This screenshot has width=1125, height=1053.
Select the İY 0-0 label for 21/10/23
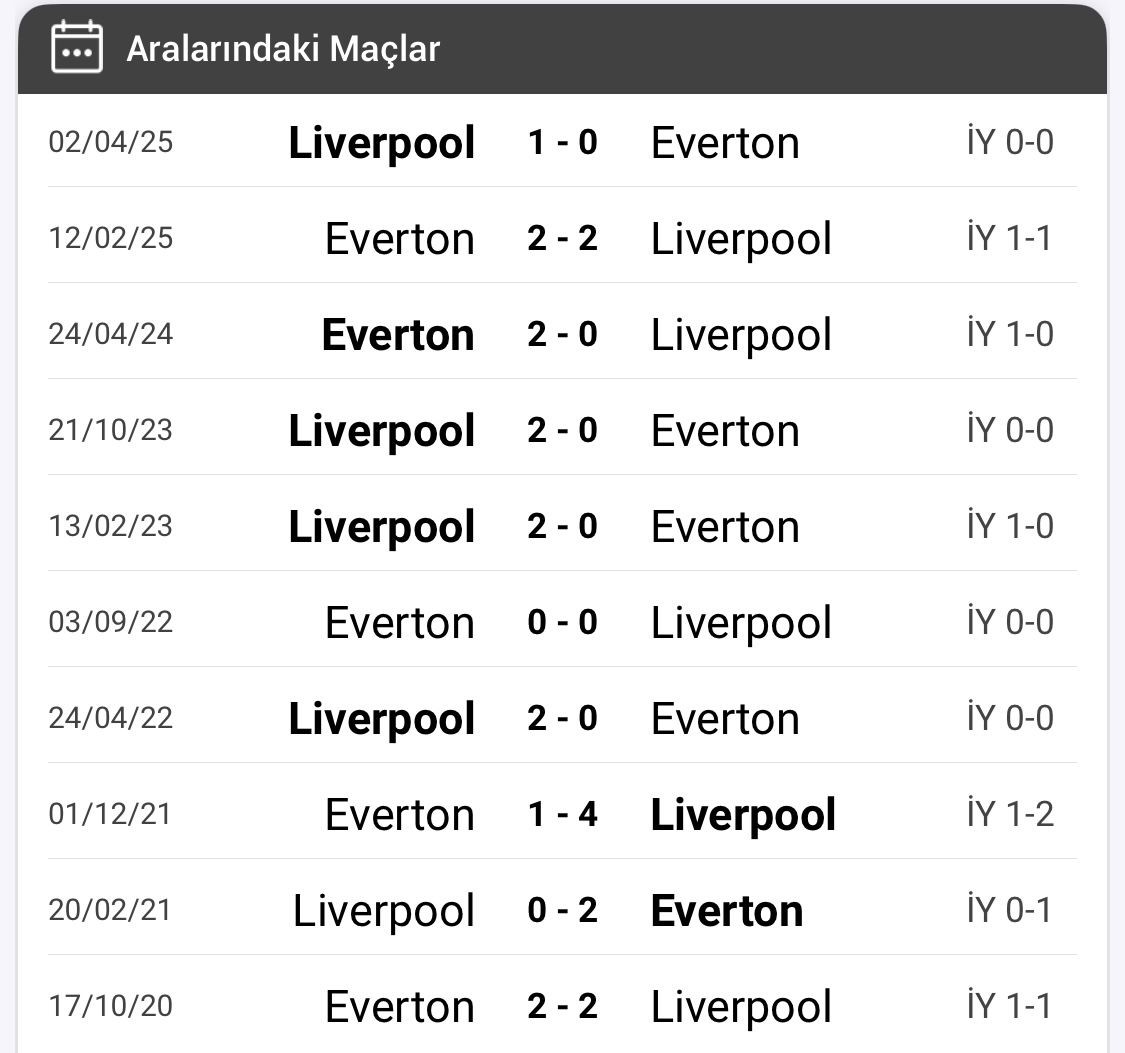(1010, 430)
